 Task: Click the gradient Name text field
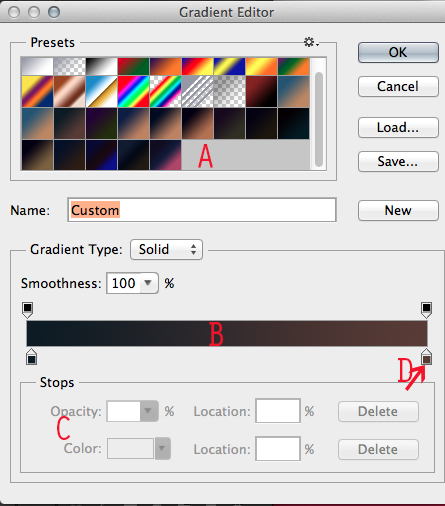(202, 210)
